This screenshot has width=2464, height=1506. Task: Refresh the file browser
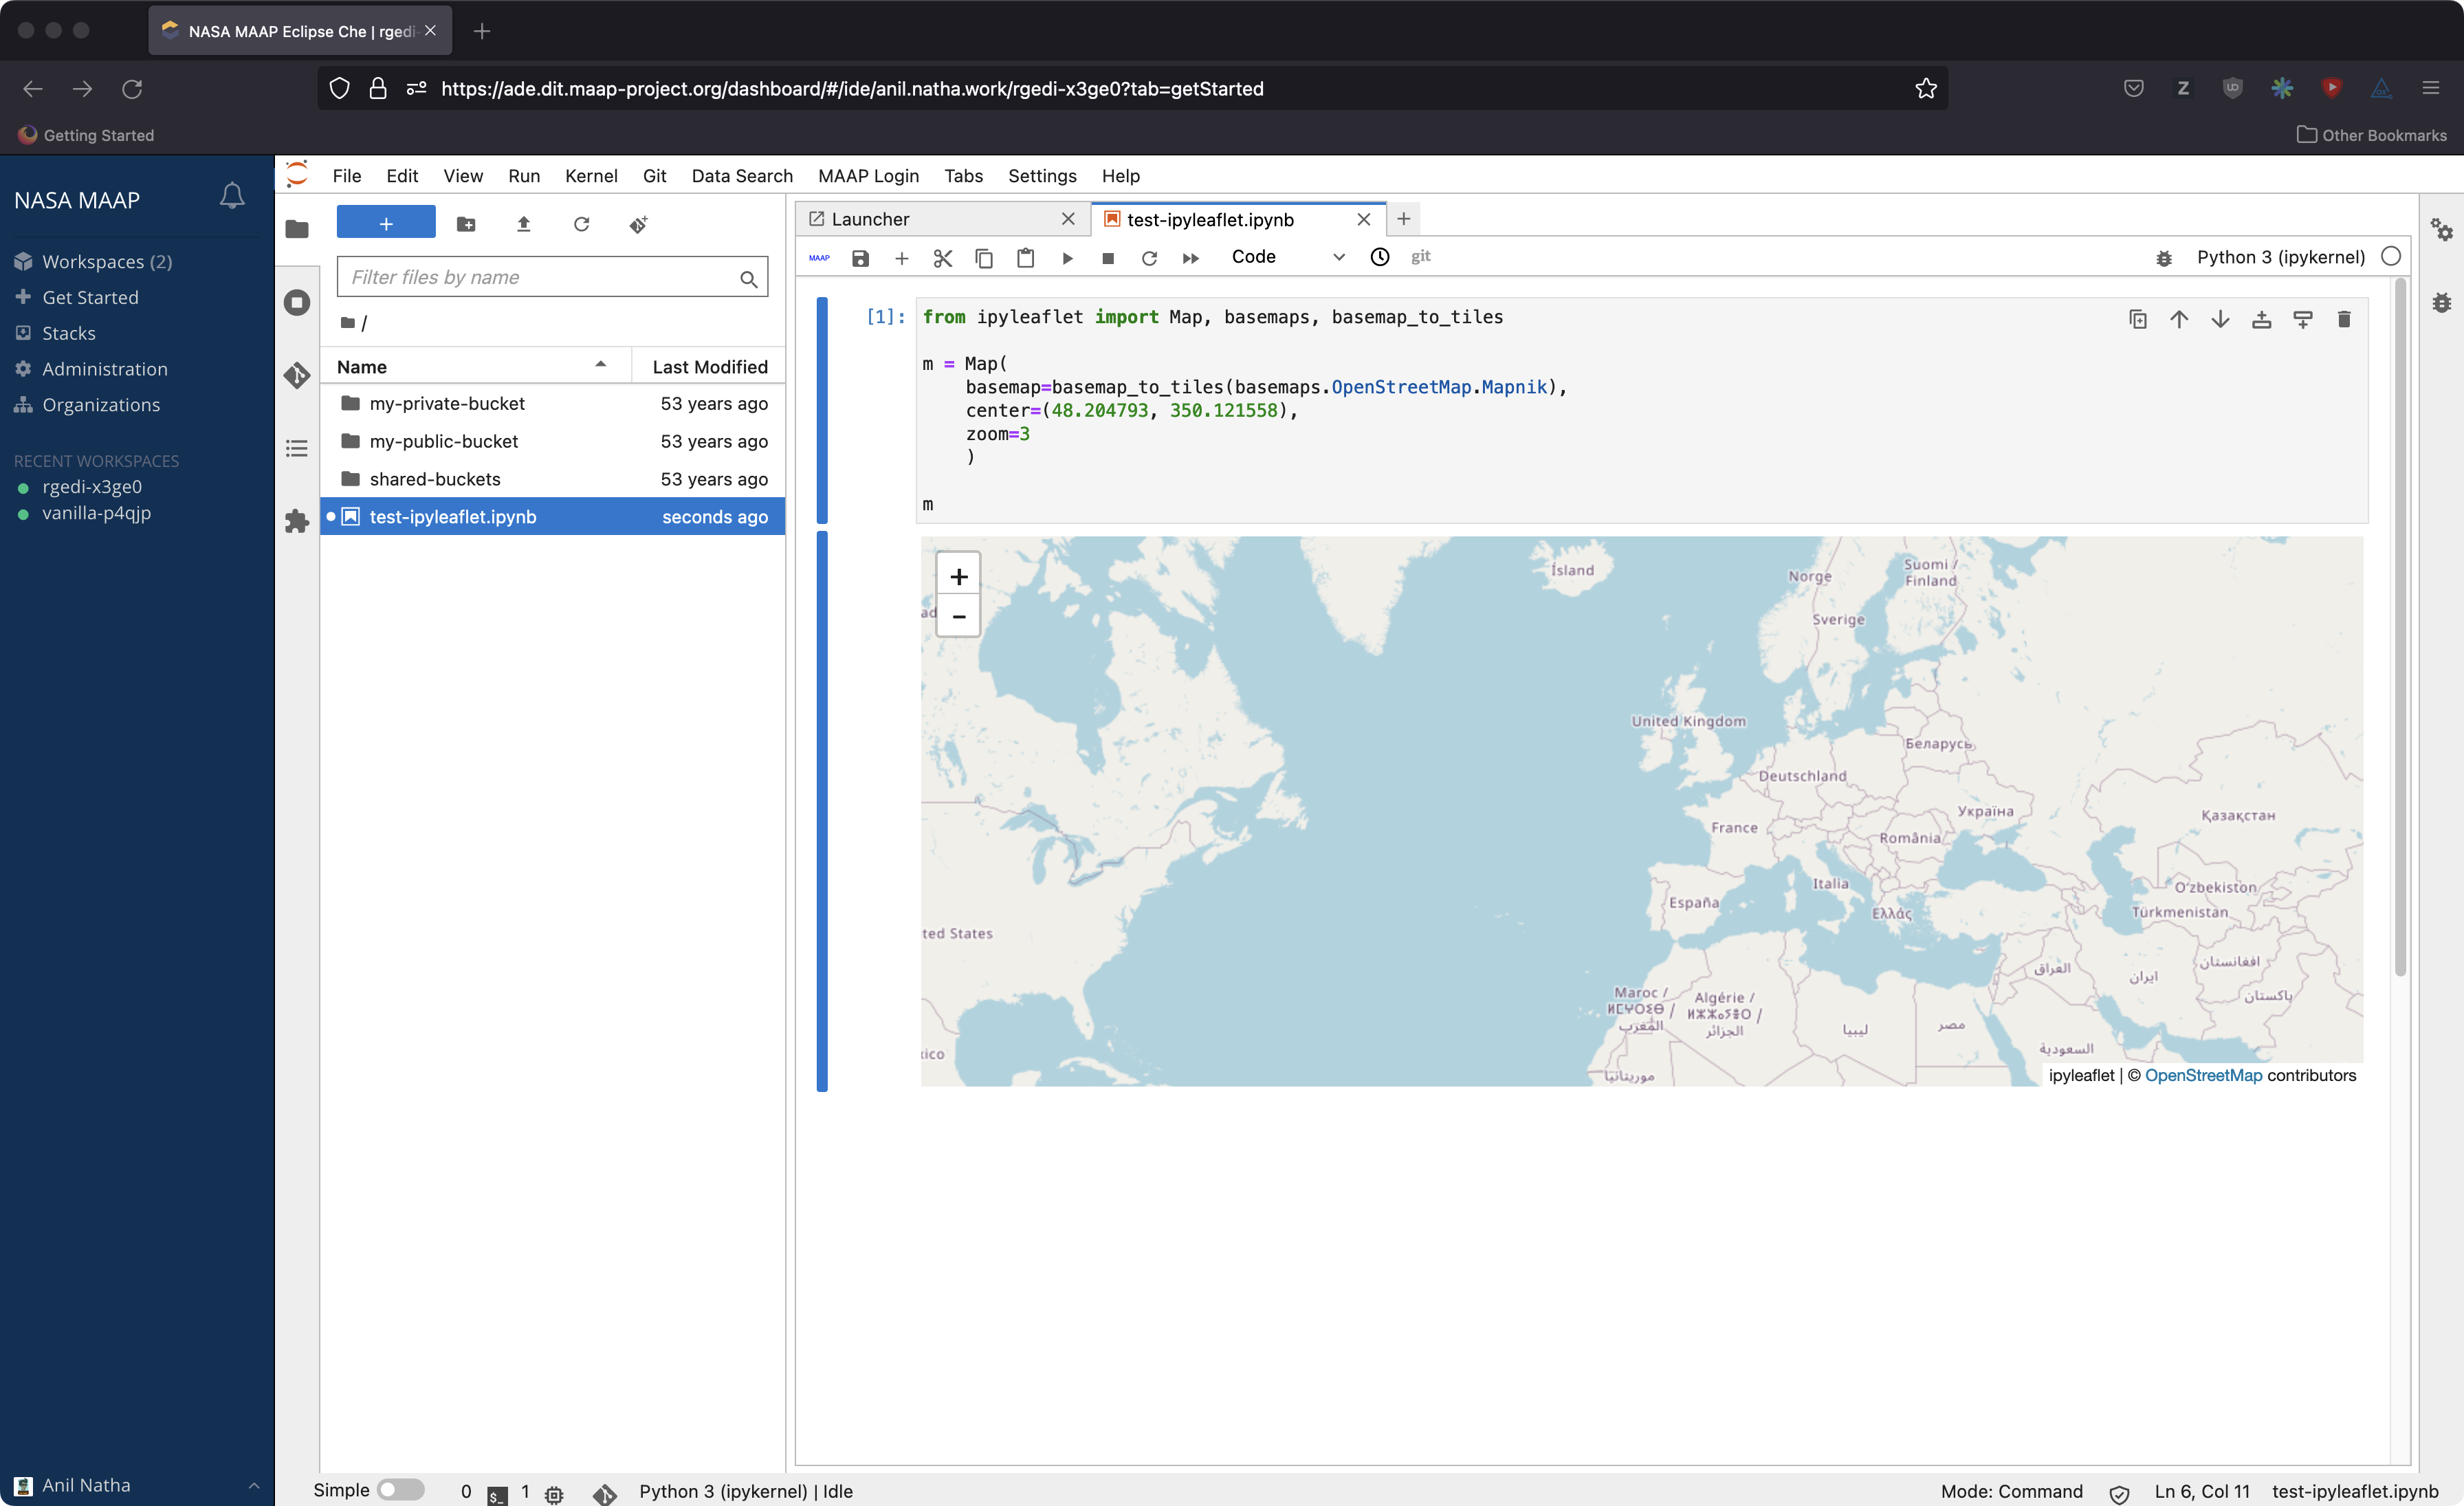tap(581, 224)
